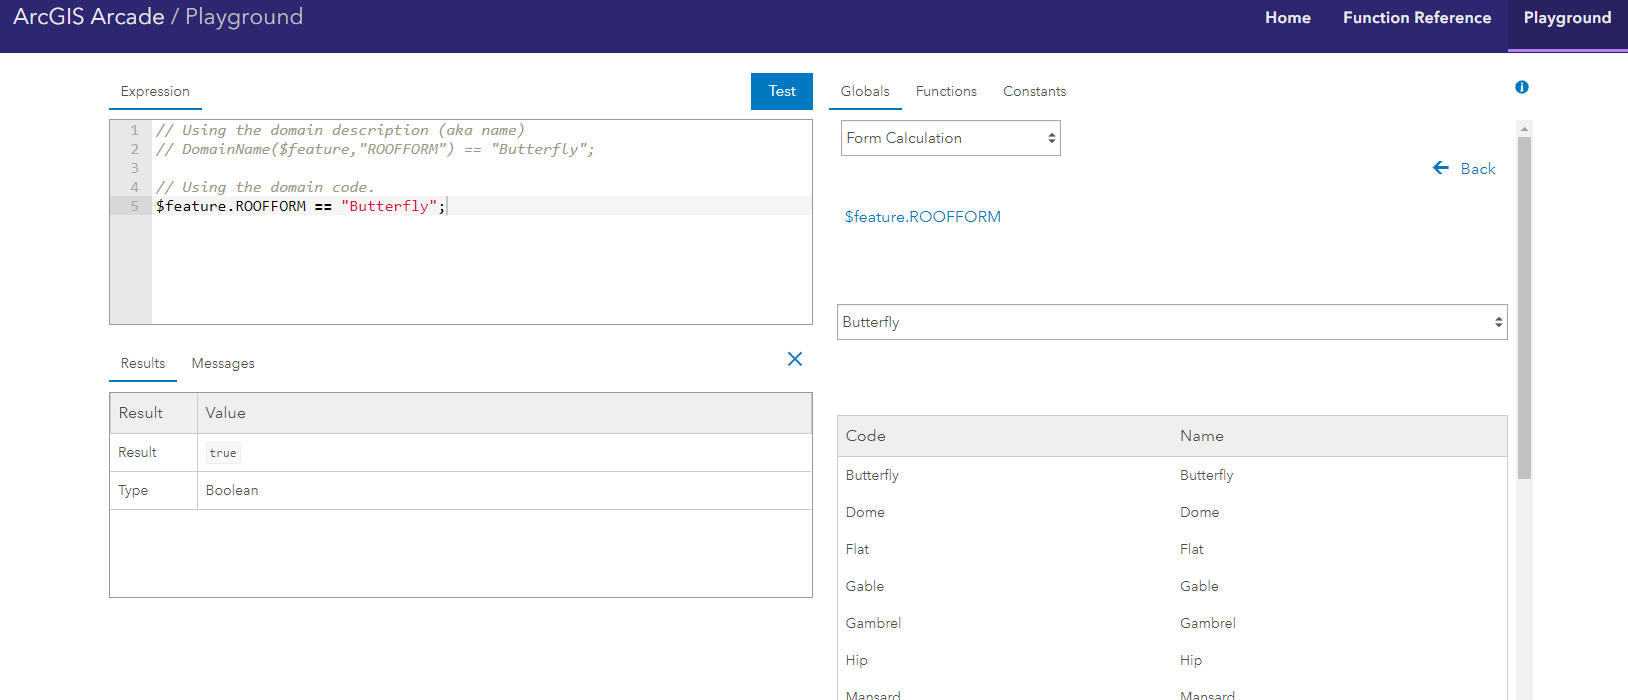Click into the expression code editor
Screen dimensions: 1628x700
[x=480, y=260]
